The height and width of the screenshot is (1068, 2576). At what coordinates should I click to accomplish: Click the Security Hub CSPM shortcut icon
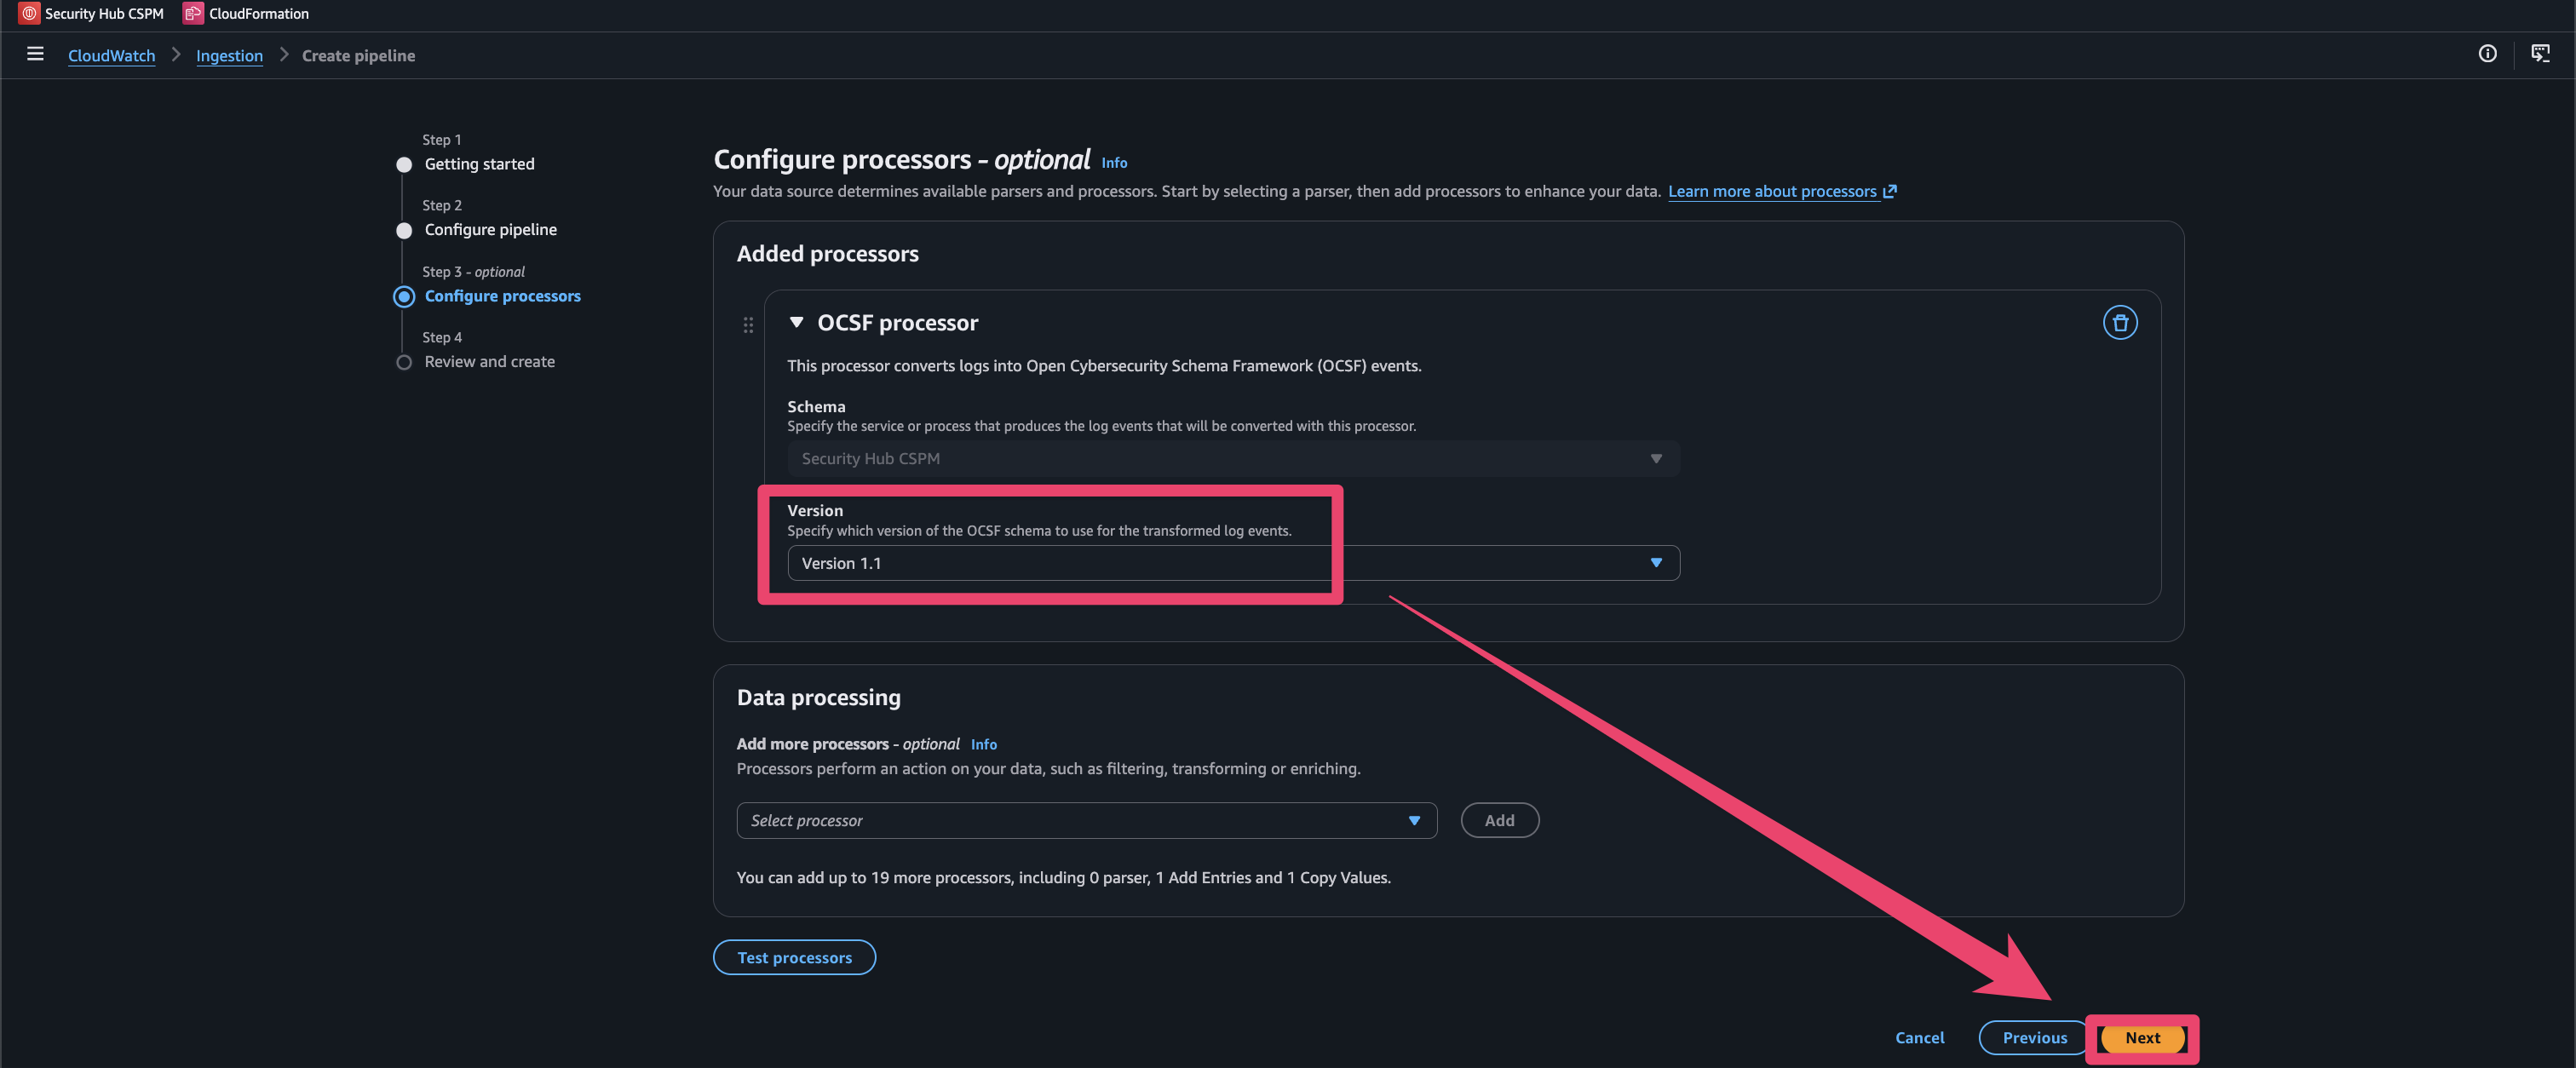click(x=30, y=13)
